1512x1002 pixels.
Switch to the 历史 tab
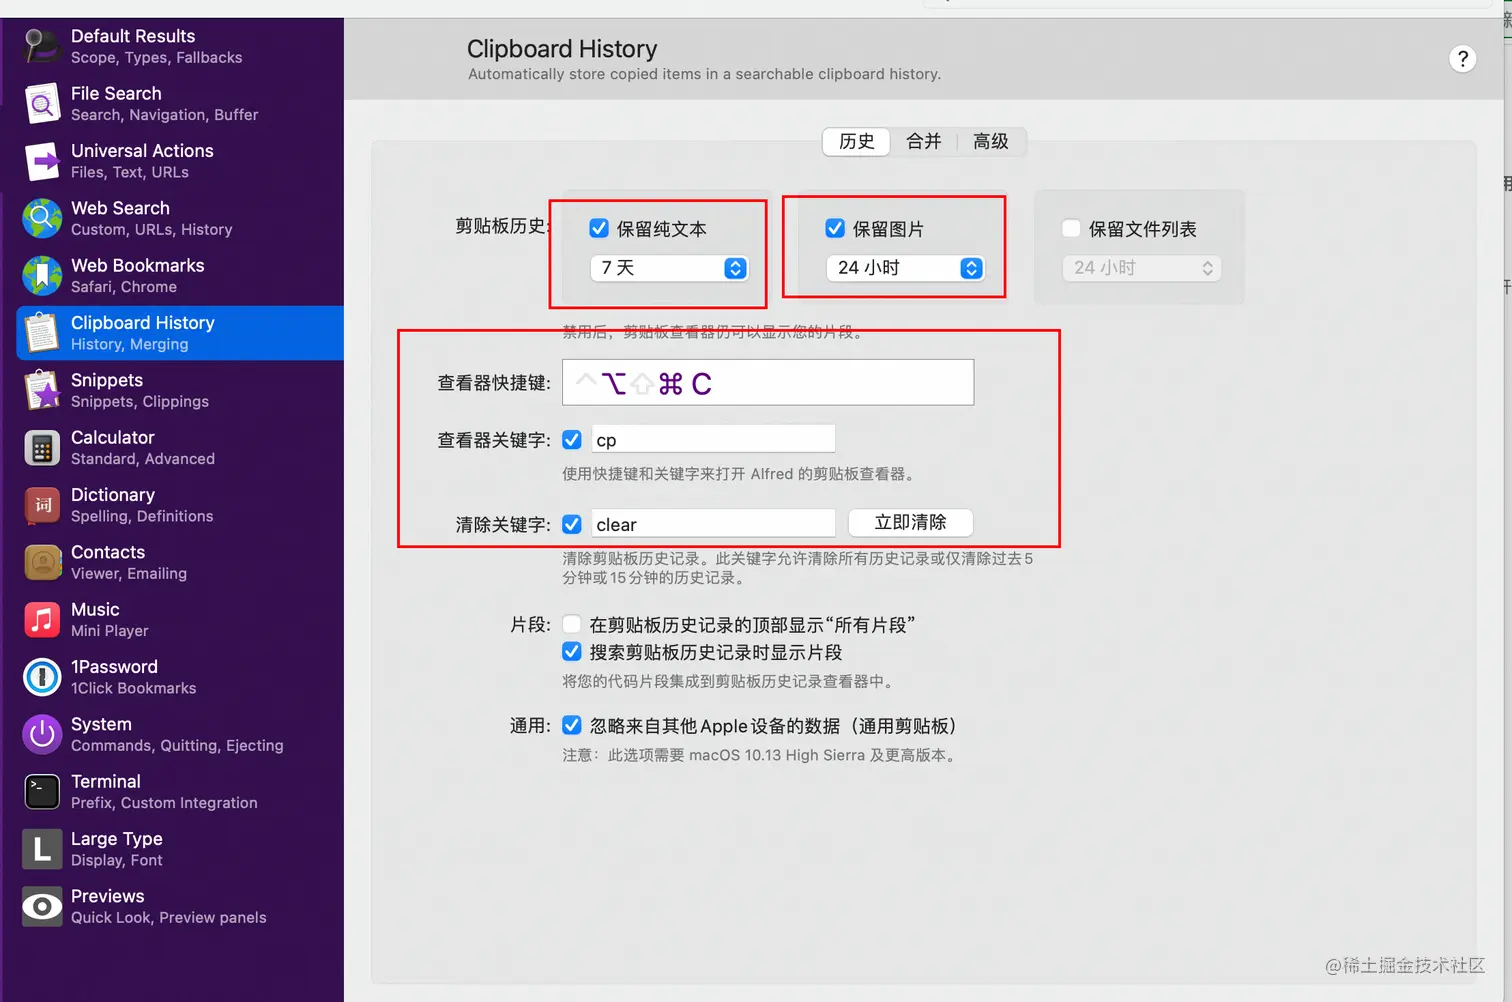[x=857, y=141]
